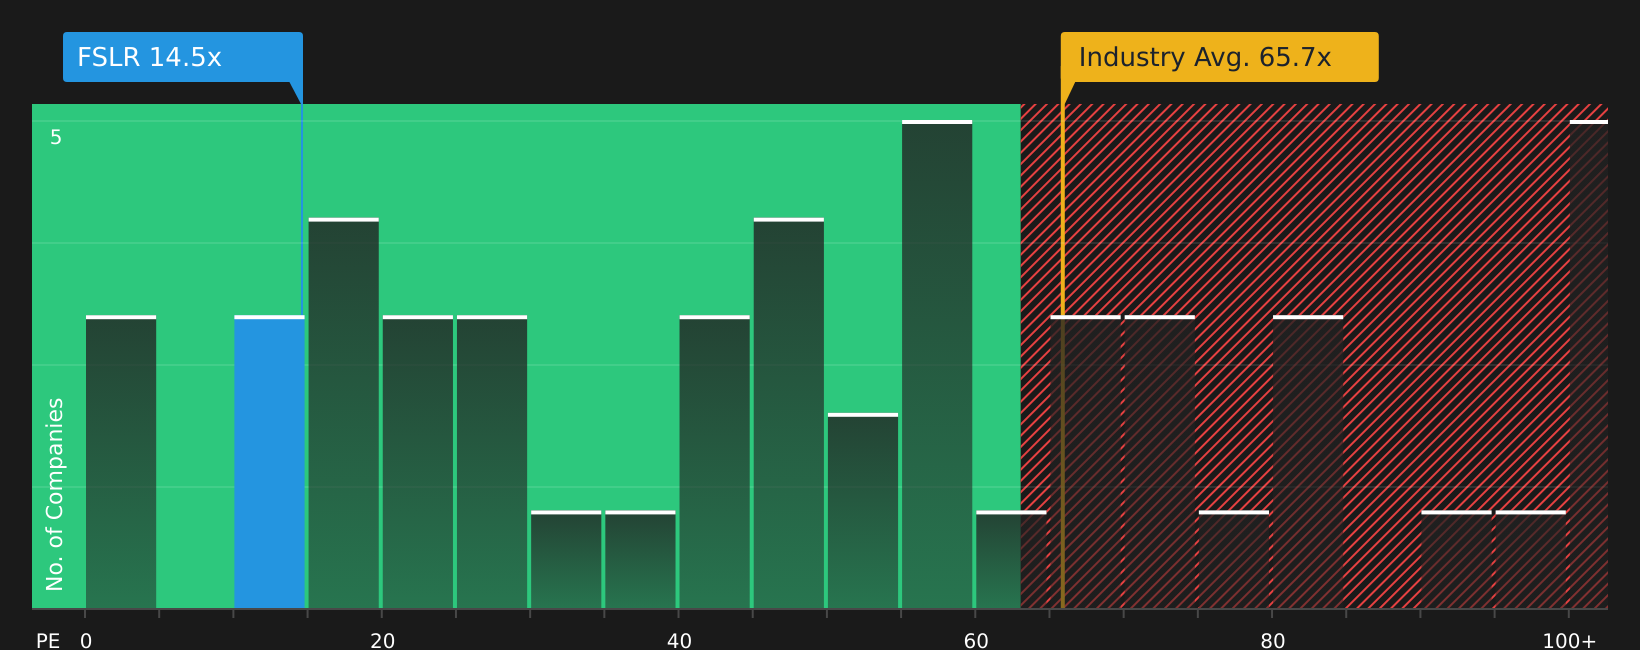Select the tallest green-zone bar at PE 55-60
Viewport: 1640px width, 650px height.
[937, 364]
